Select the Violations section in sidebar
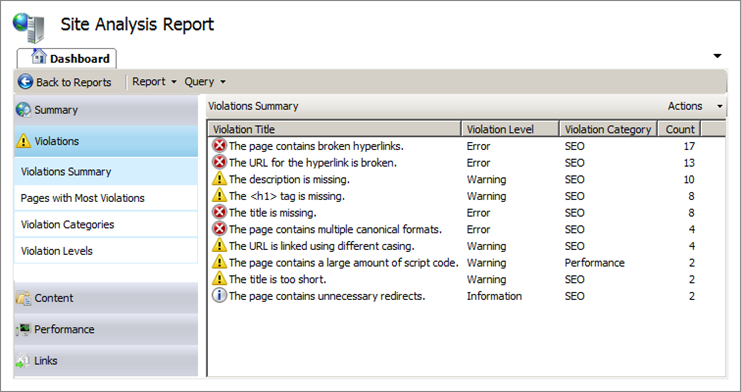The height and width of the screenshot is (392, 742). tap(106, 141)
